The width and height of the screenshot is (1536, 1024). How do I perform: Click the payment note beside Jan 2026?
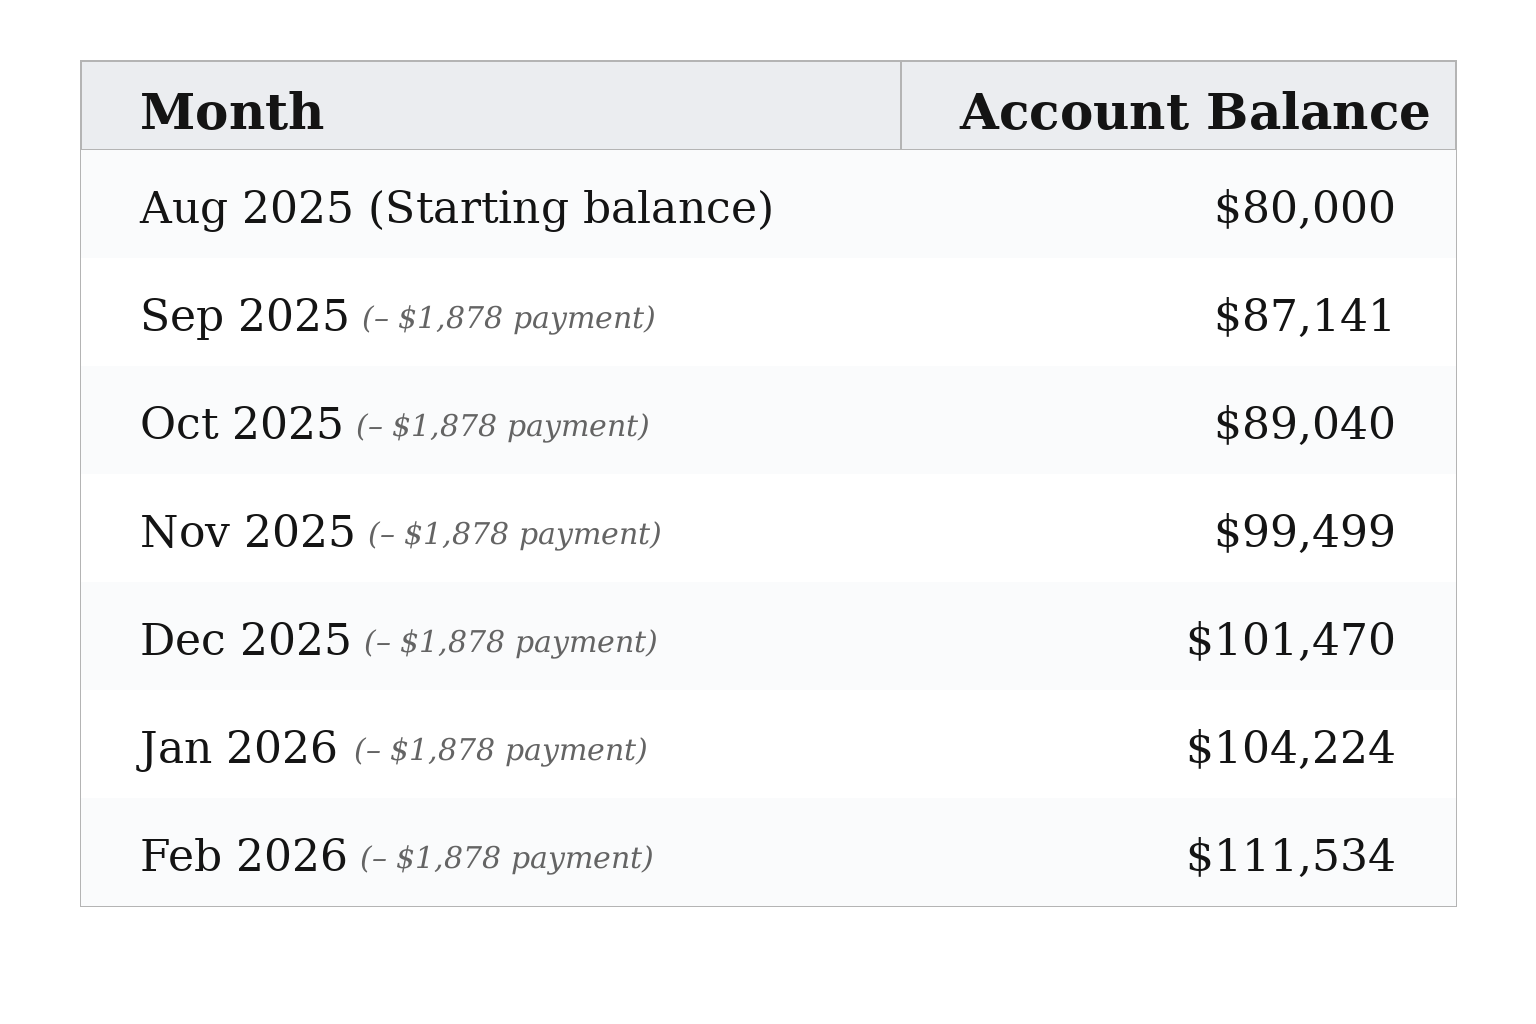coord(500,751)
